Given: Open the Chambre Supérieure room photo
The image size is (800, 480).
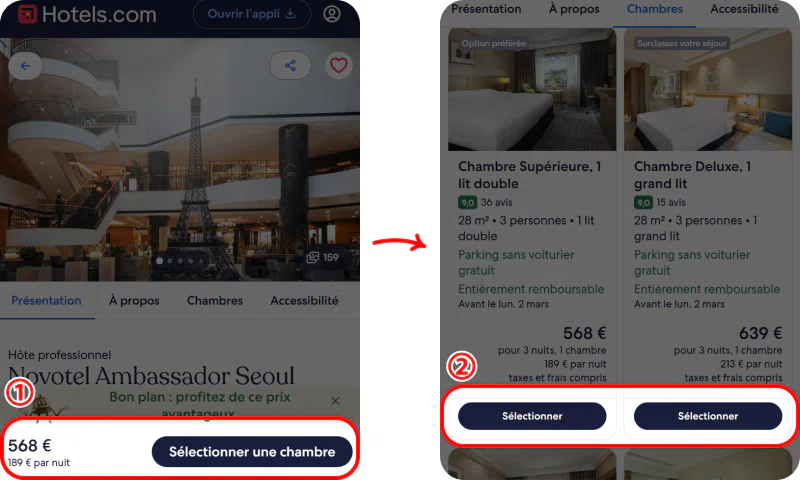Looking at the screenshot, I should pos(532,90).
